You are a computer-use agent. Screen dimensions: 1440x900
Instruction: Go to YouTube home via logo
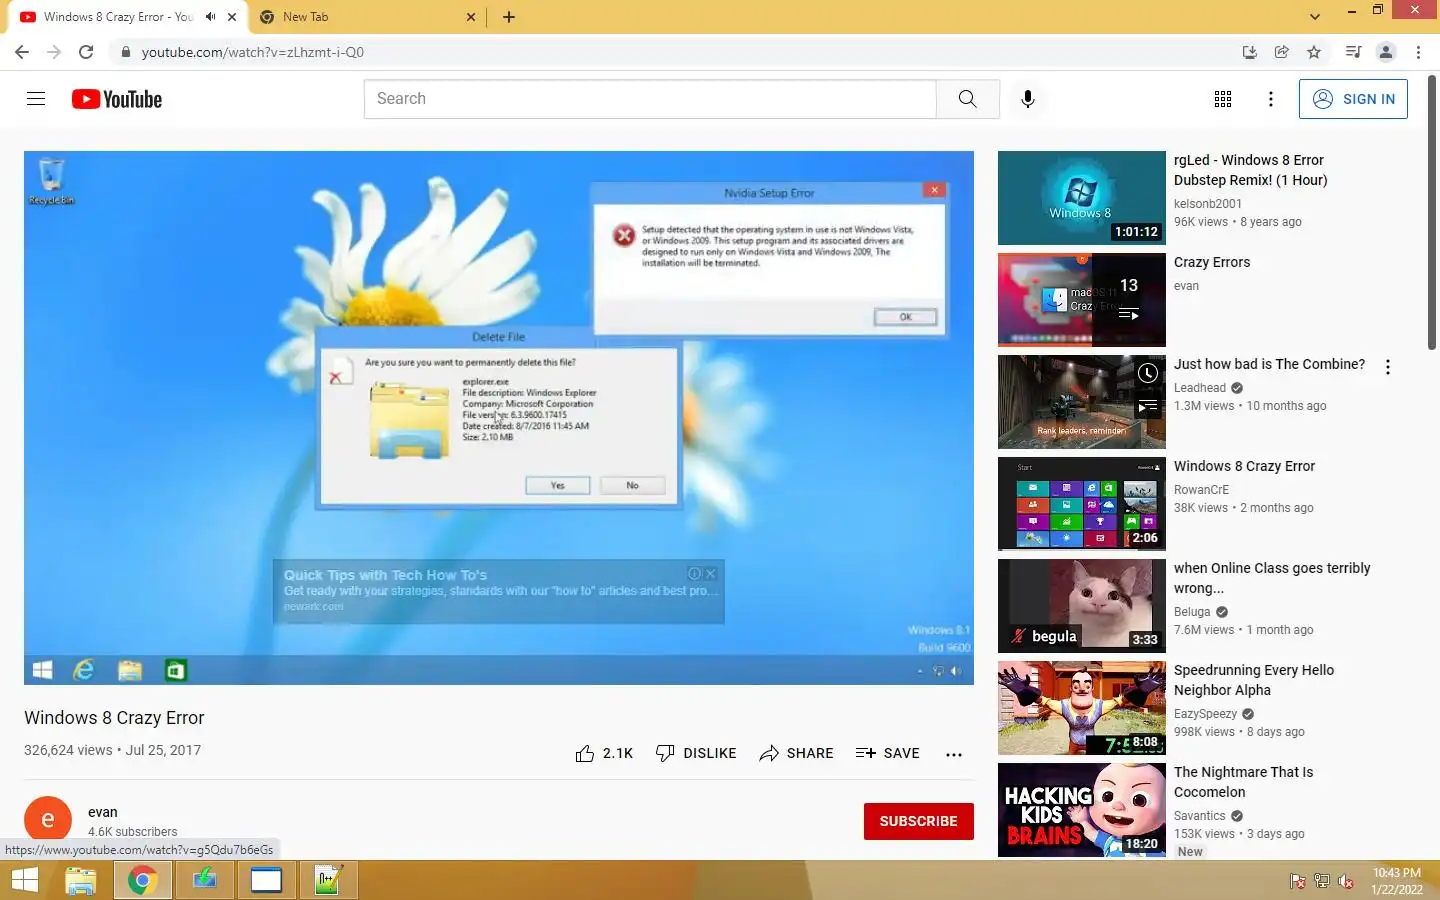(117, 99)
